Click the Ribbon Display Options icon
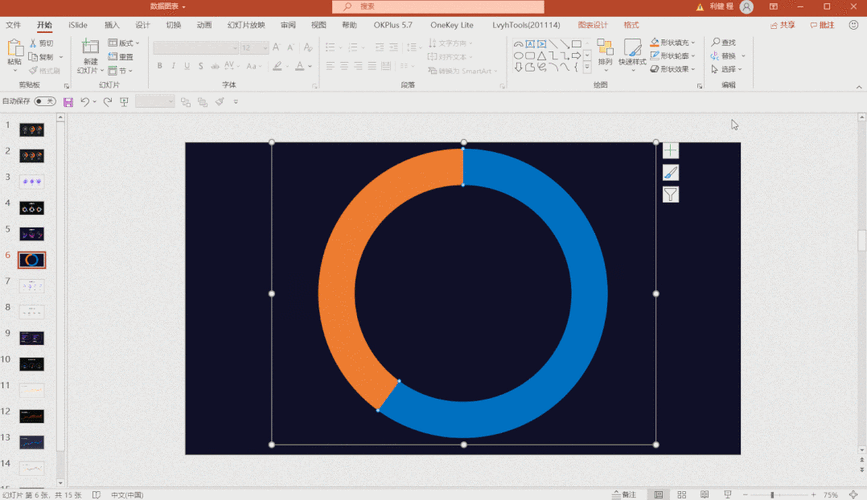This screenshot has width=867, height=500. [773, 7]
